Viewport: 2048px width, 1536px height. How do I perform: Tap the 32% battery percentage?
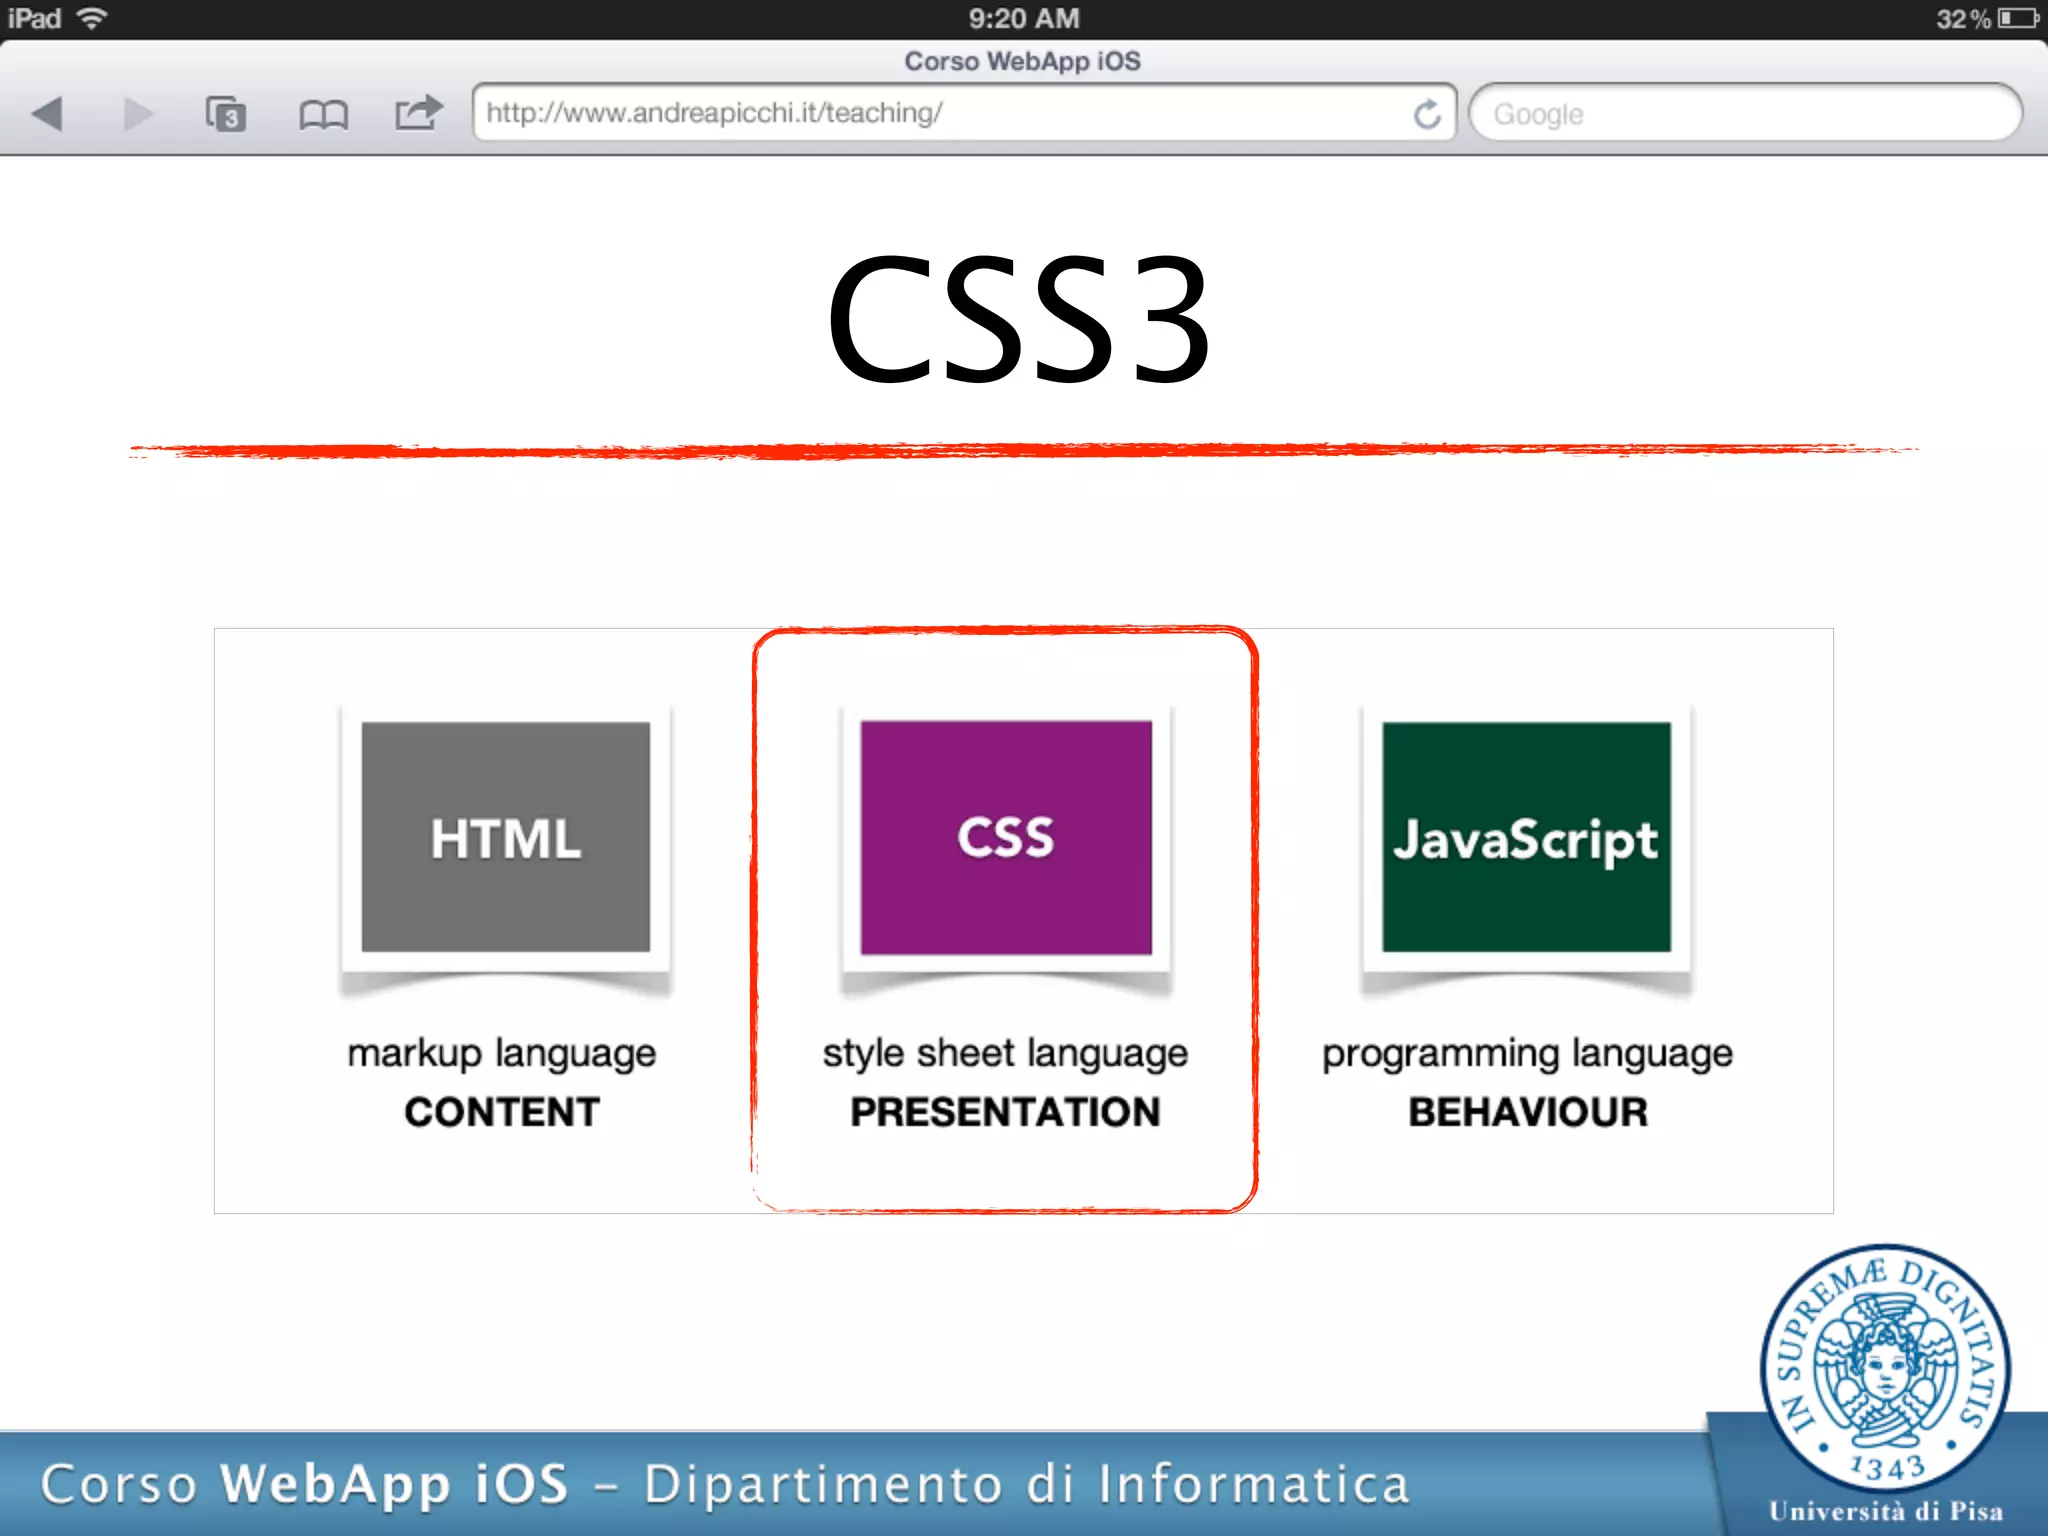pos(1963,19)
